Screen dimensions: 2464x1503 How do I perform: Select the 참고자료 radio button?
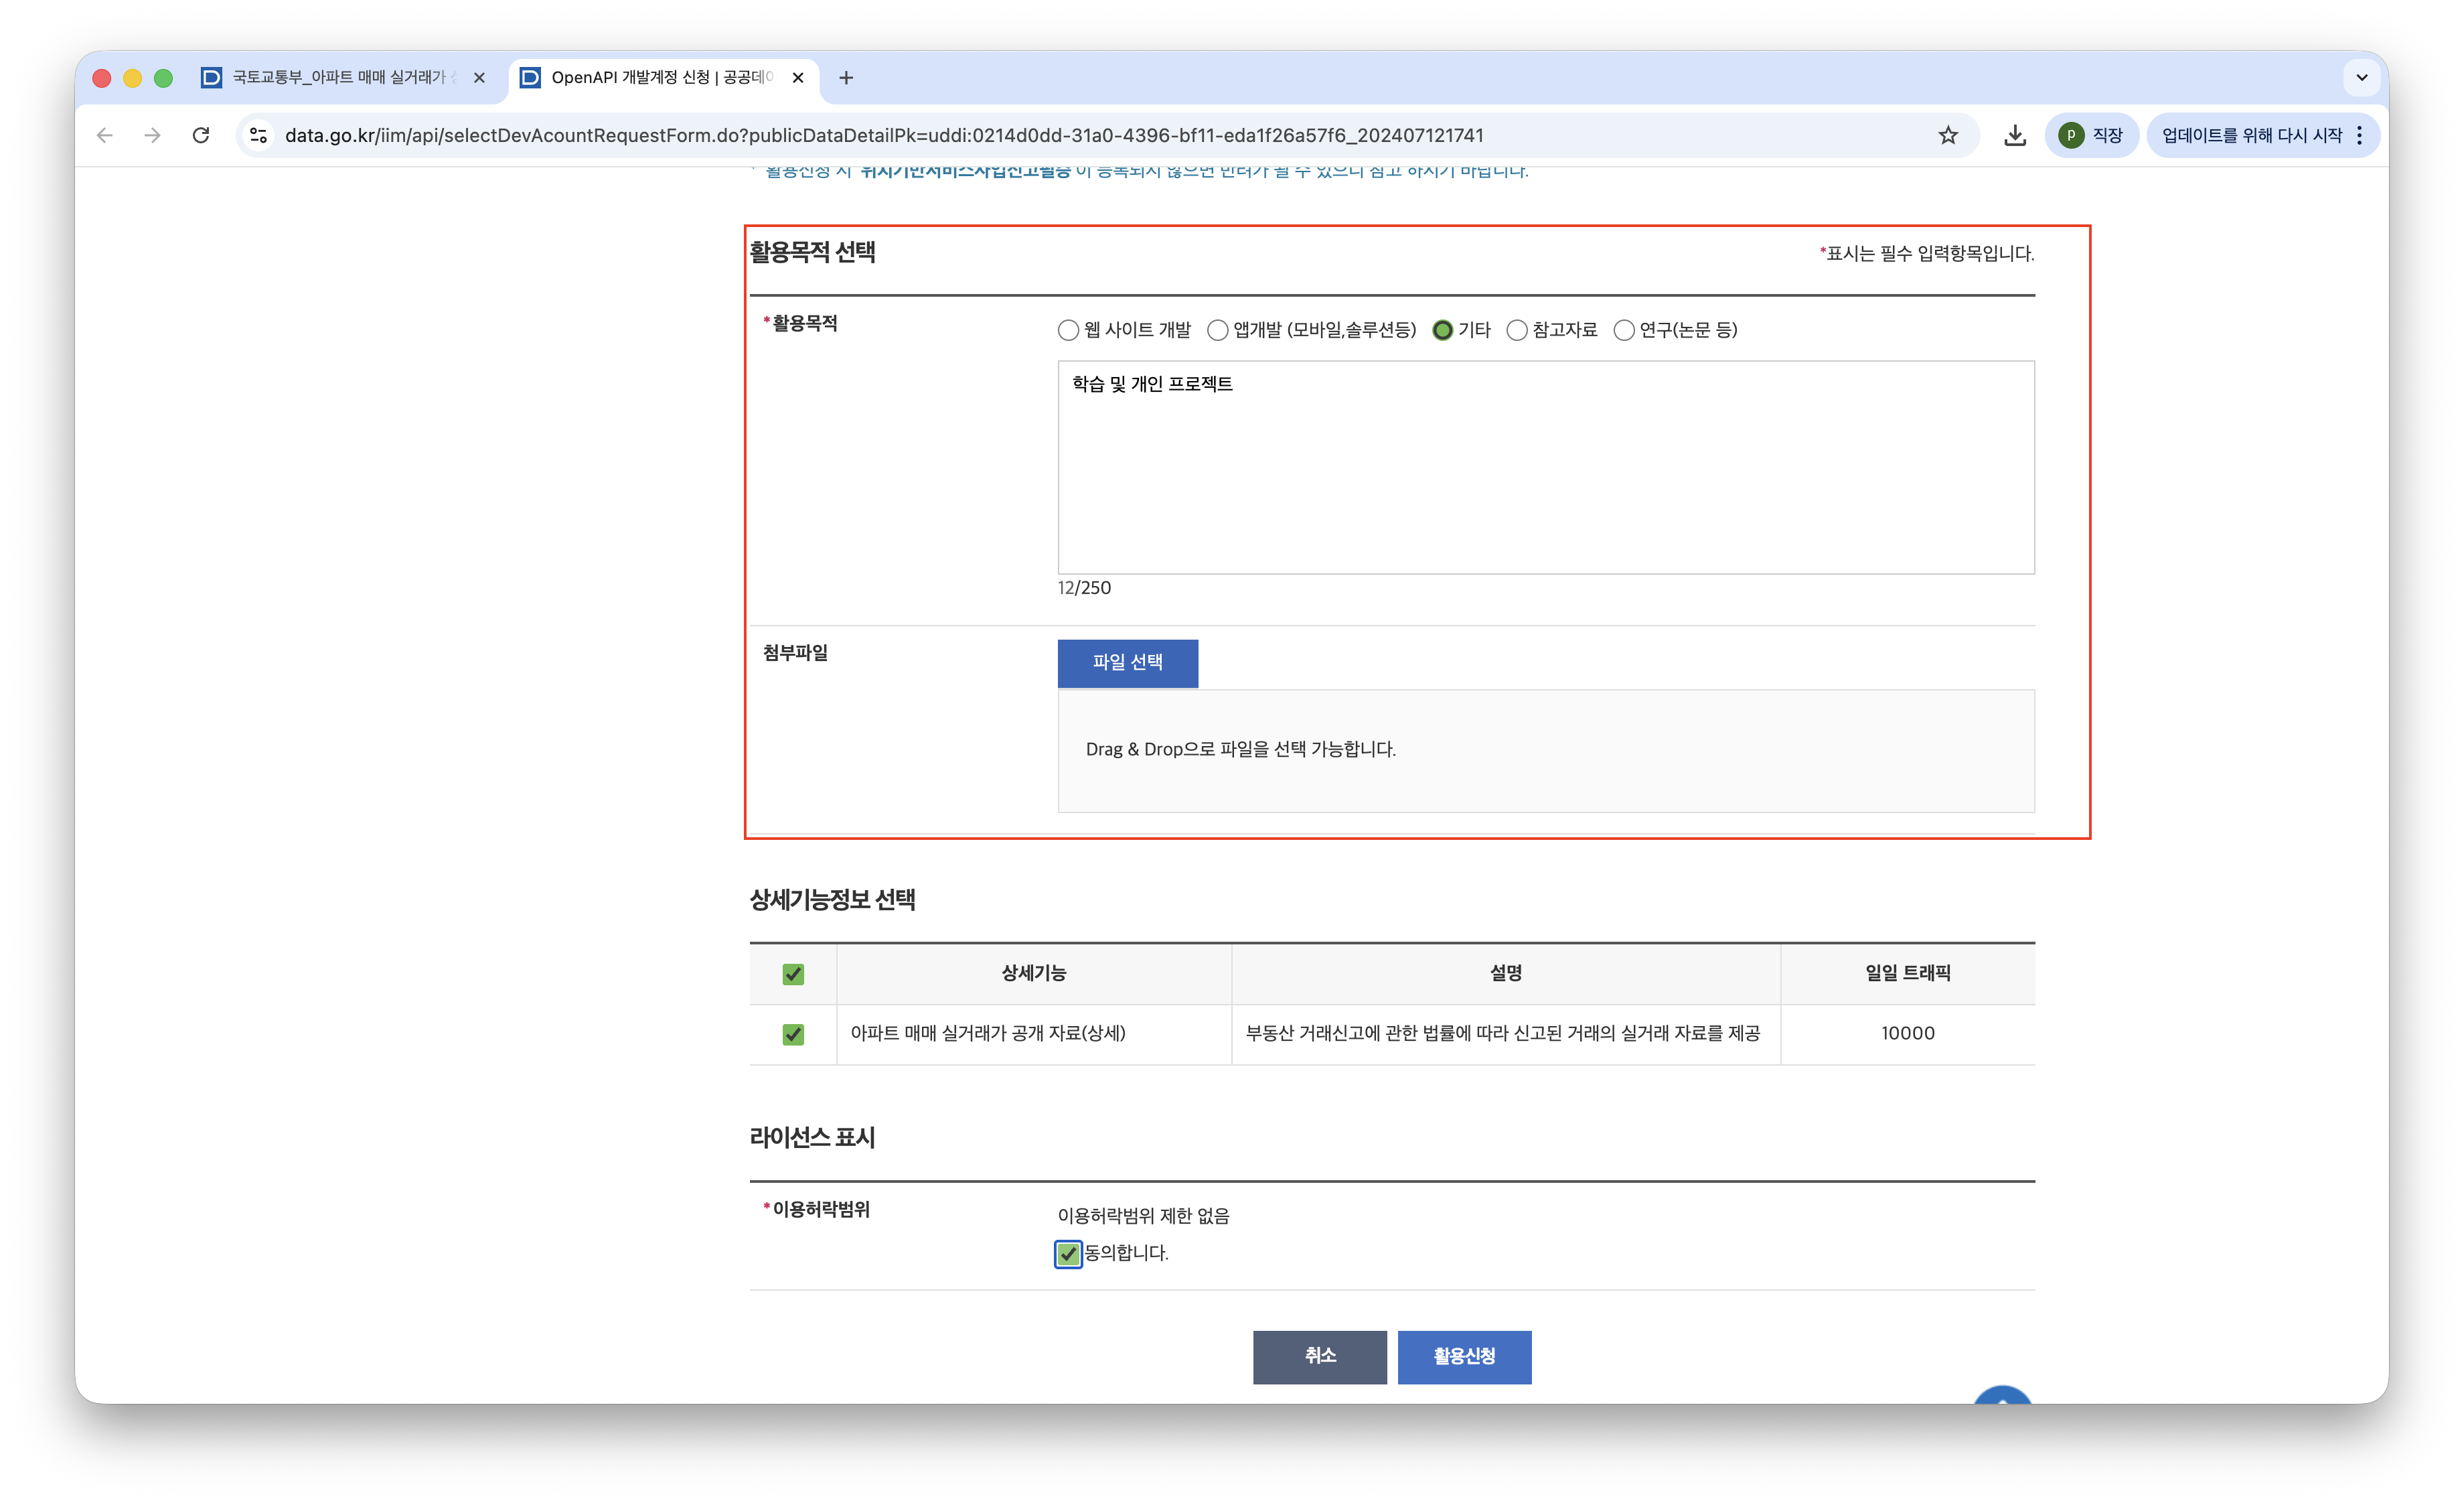coord(1517,330)
